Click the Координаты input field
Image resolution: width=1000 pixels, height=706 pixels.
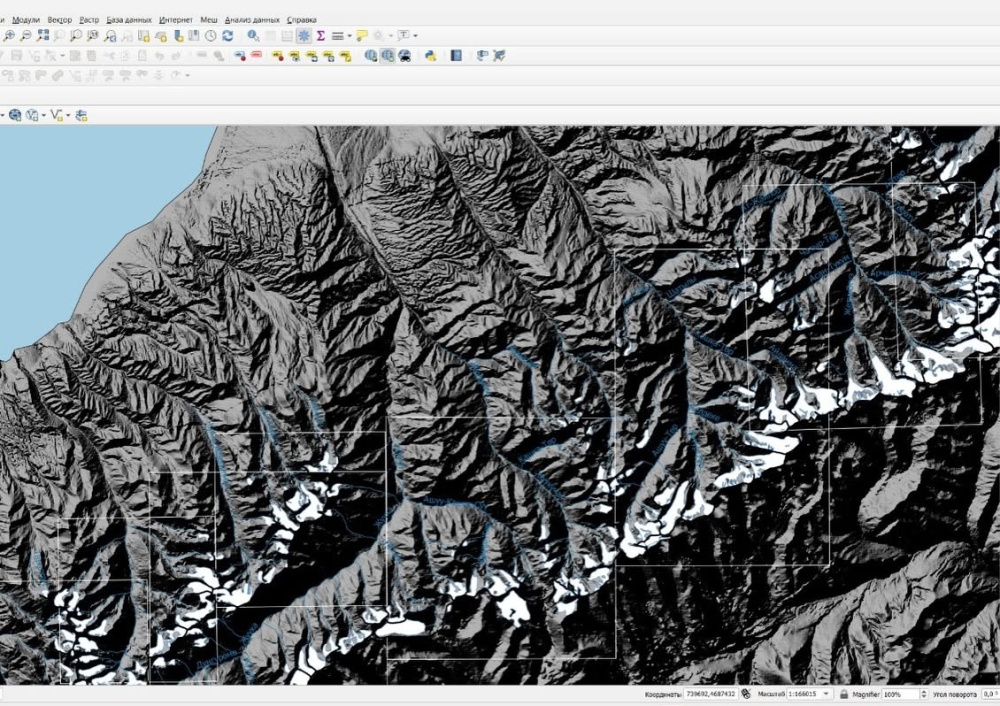coord(710,694)
